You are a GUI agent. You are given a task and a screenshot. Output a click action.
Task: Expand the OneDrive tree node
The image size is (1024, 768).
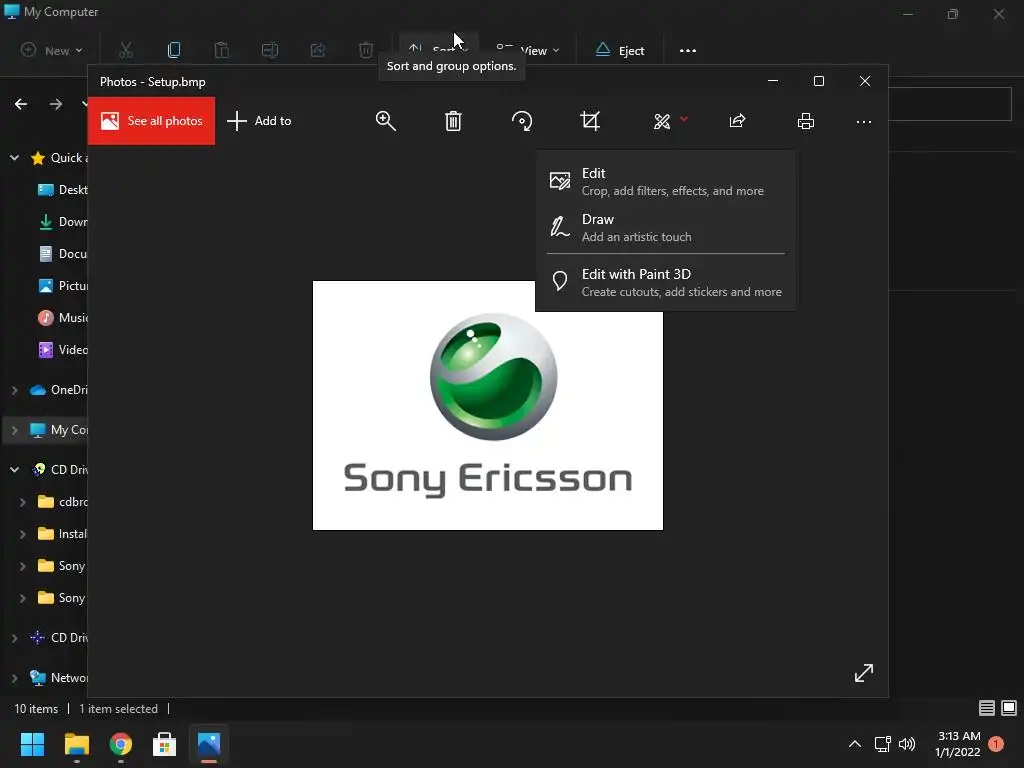[x=14, y=390]
